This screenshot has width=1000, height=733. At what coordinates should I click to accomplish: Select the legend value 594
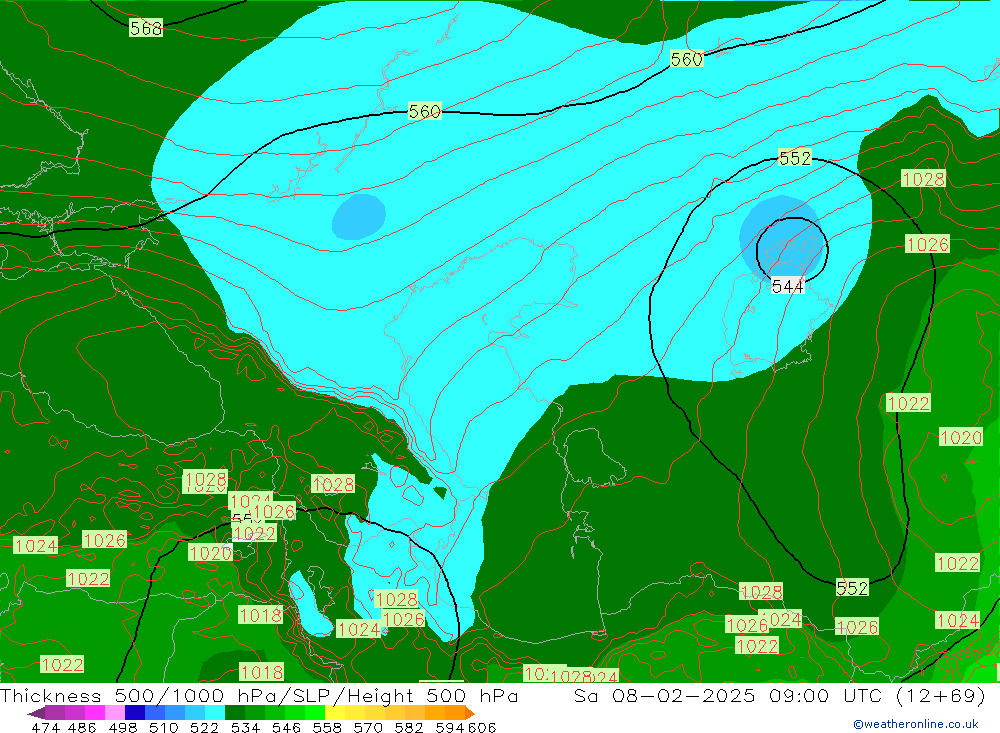coord(450,727)
